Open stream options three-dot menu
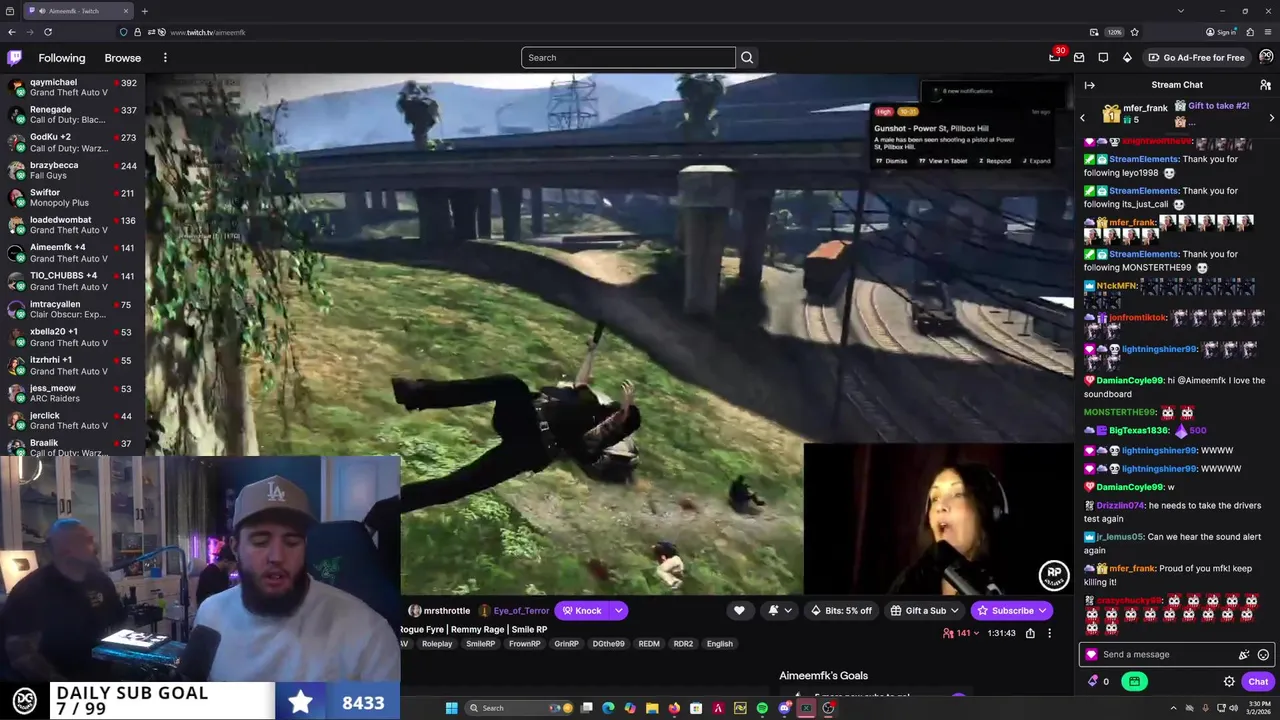 pyautogui.click(x=1049, y=633)
